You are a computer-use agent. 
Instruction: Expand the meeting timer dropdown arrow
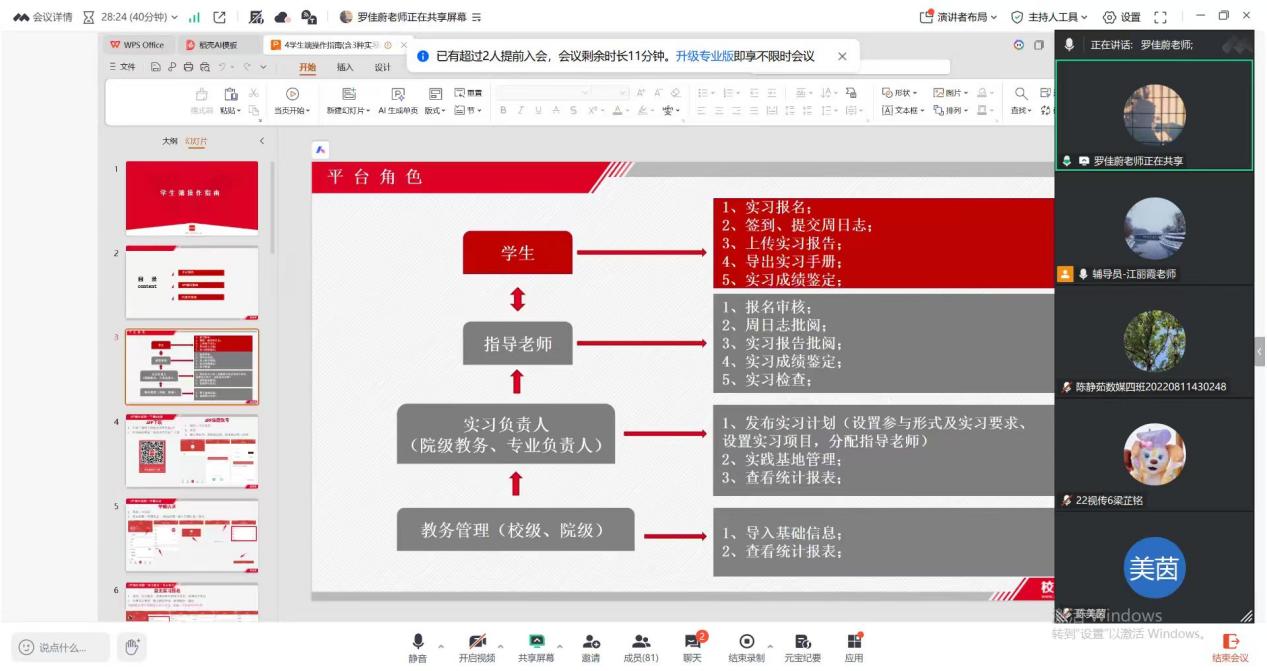tap(176, 16)
